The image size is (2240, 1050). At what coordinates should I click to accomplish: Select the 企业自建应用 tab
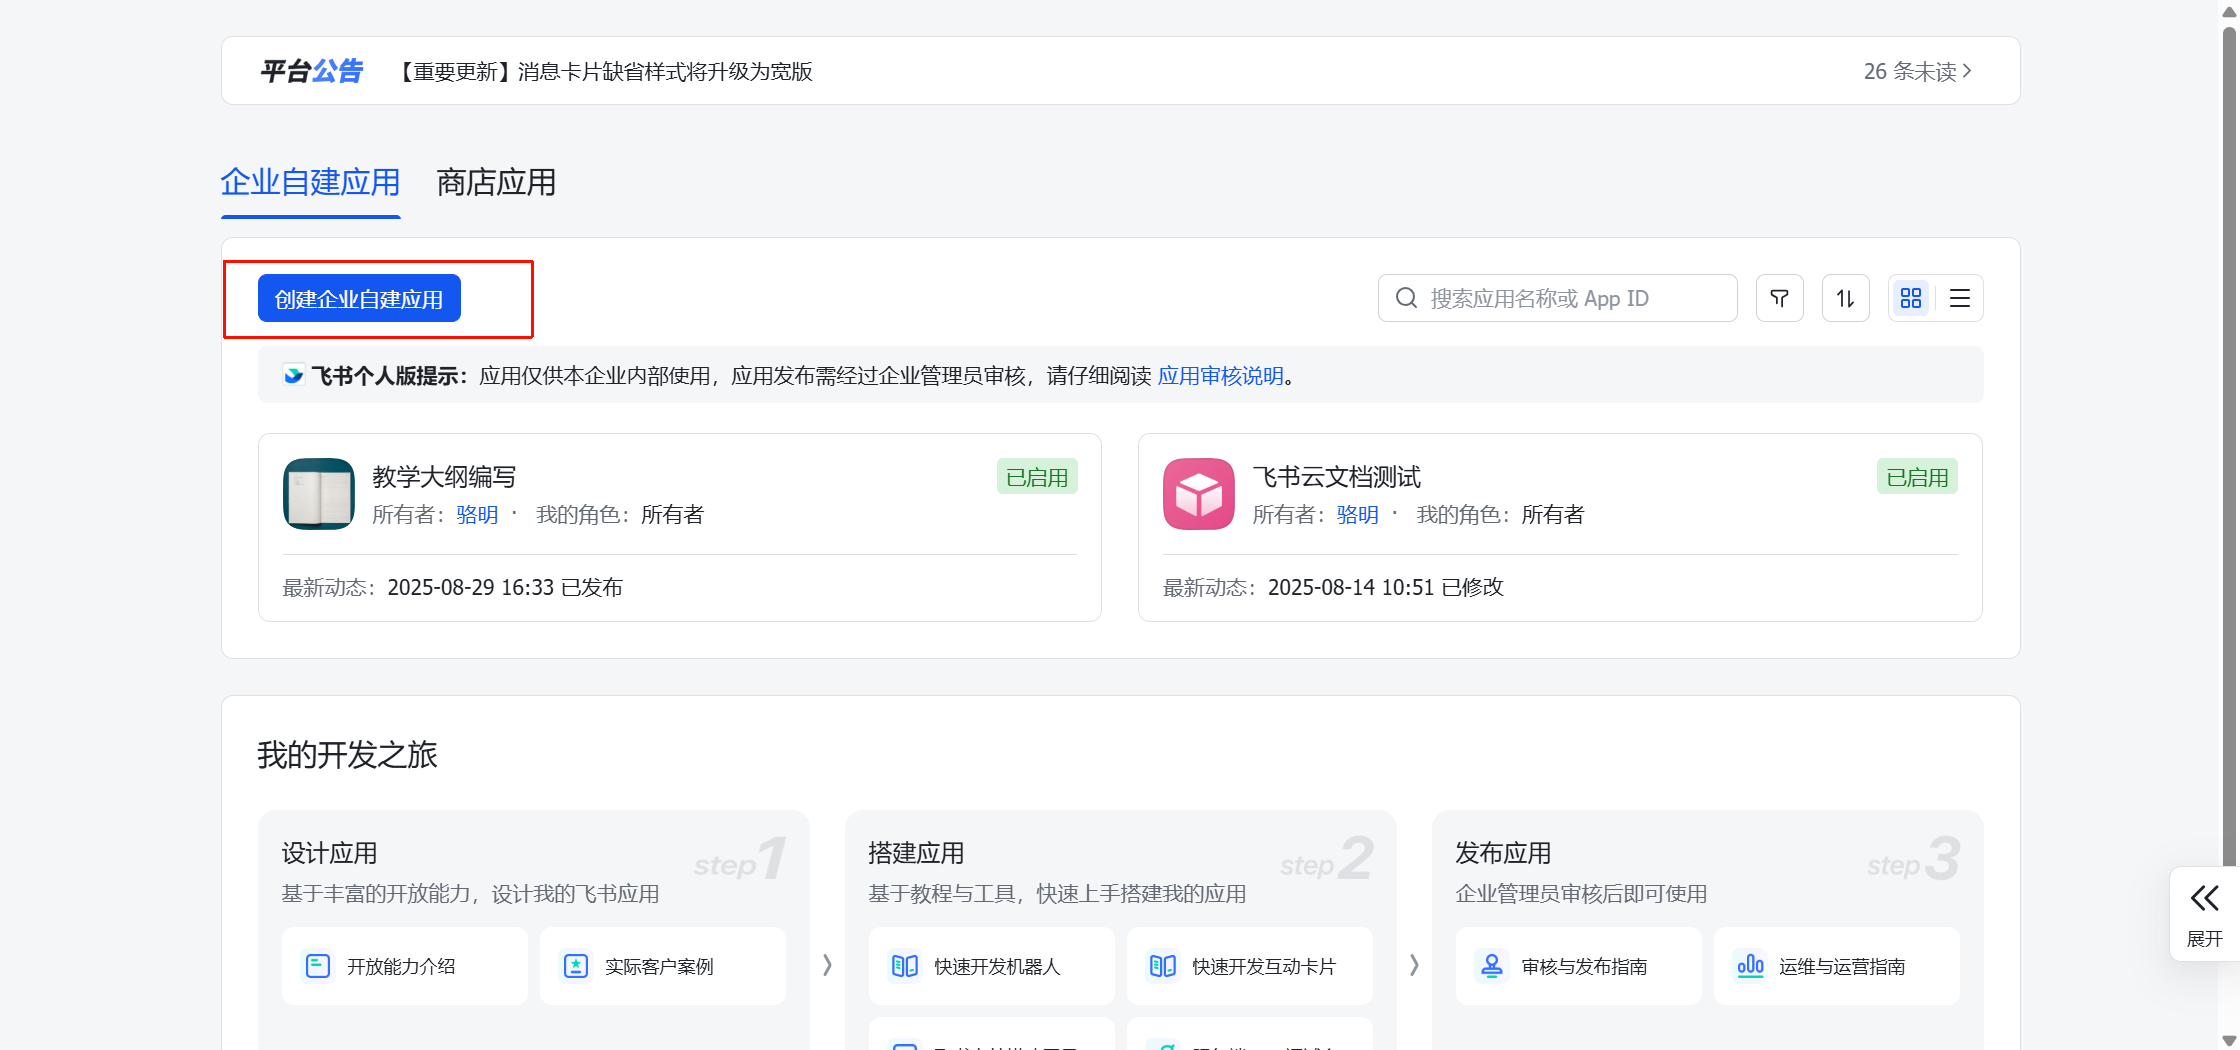pyautogui.click(x=310, y=183)
